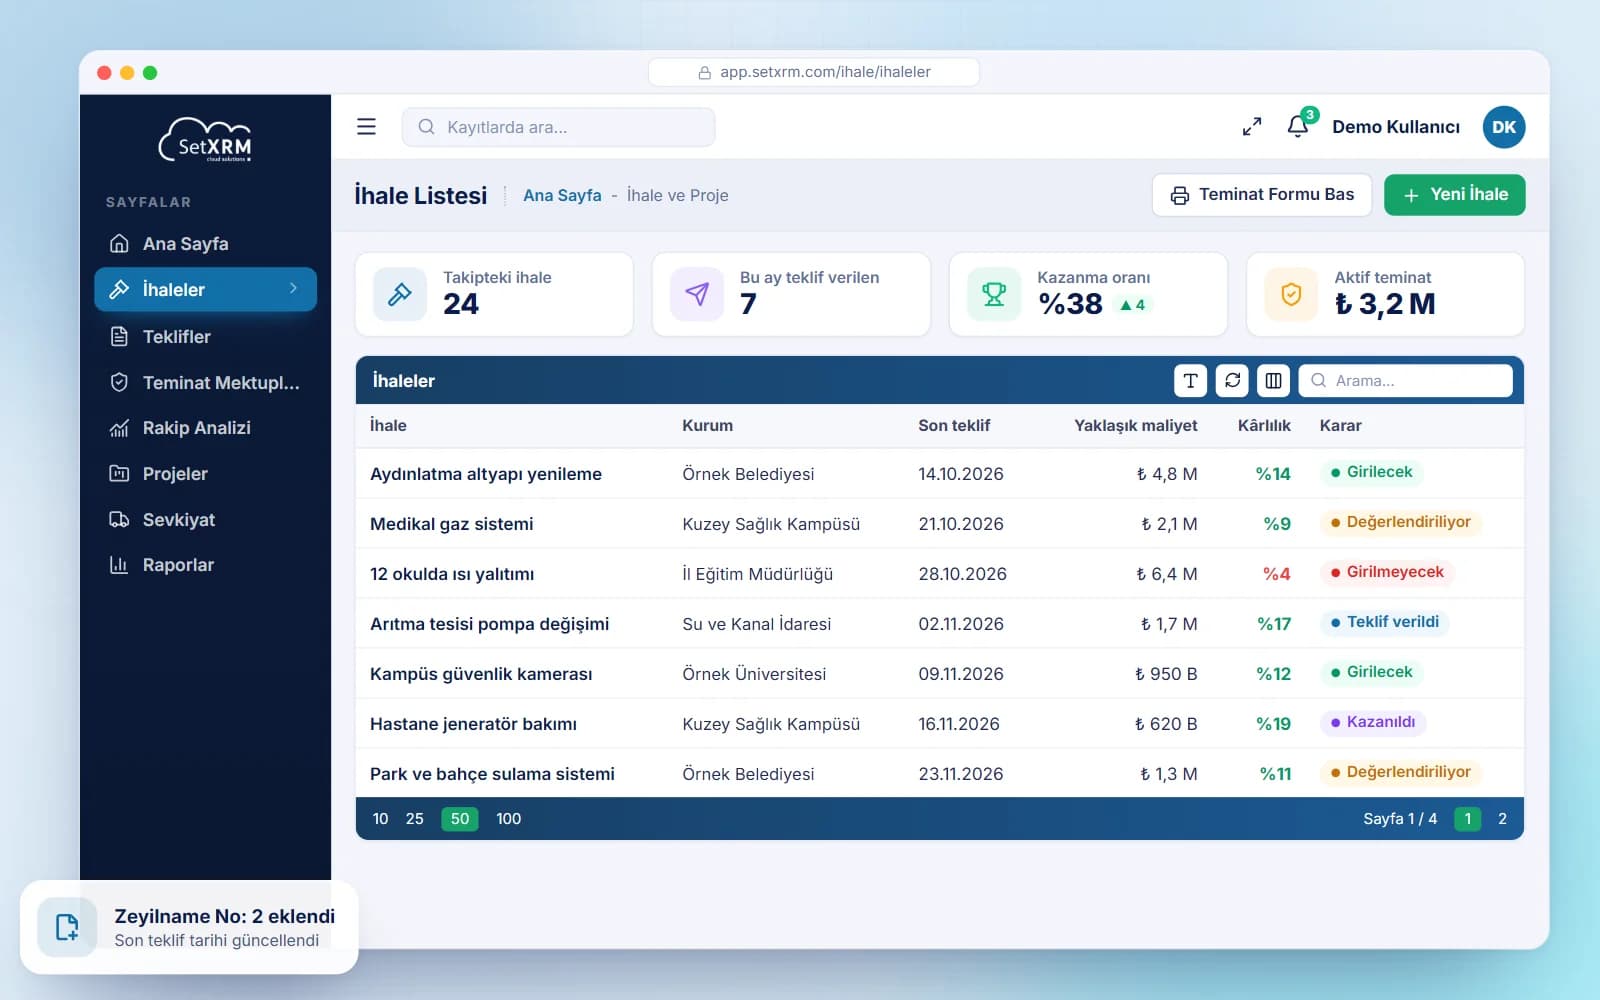
Task: Click the DK user avatar
Action: tap(1504, 127)
